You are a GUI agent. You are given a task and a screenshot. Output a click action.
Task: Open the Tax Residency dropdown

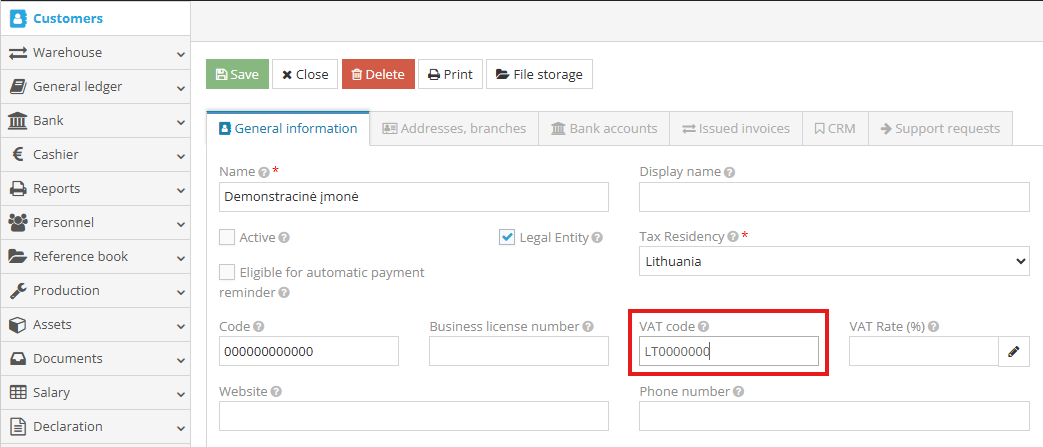834,261
